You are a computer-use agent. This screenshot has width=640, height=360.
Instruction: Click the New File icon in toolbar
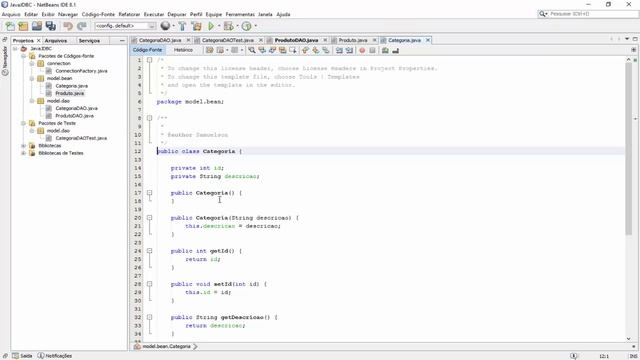coord(10,26)
